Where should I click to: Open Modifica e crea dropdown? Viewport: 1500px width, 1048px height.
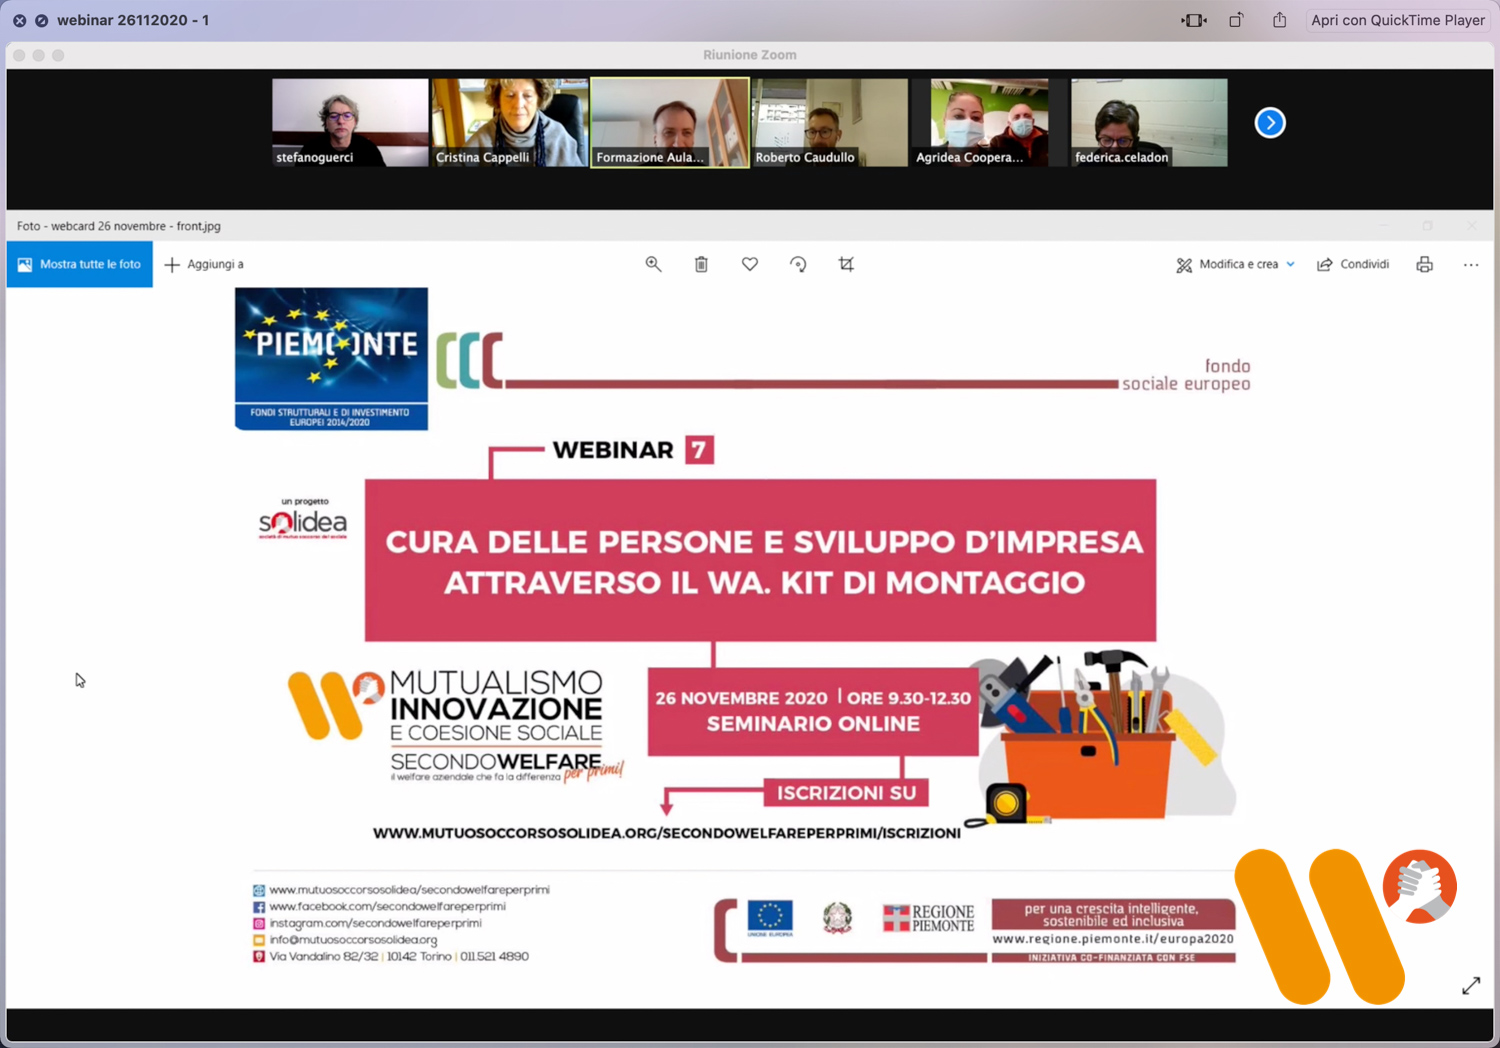click(1236, 264)
